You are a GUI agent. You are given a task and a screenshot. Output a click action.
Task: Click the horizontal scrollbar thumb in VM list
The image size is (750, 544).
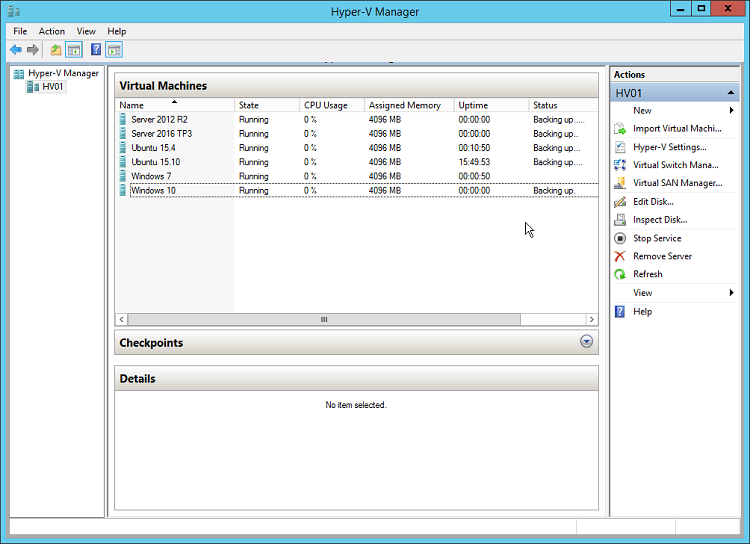324,319
